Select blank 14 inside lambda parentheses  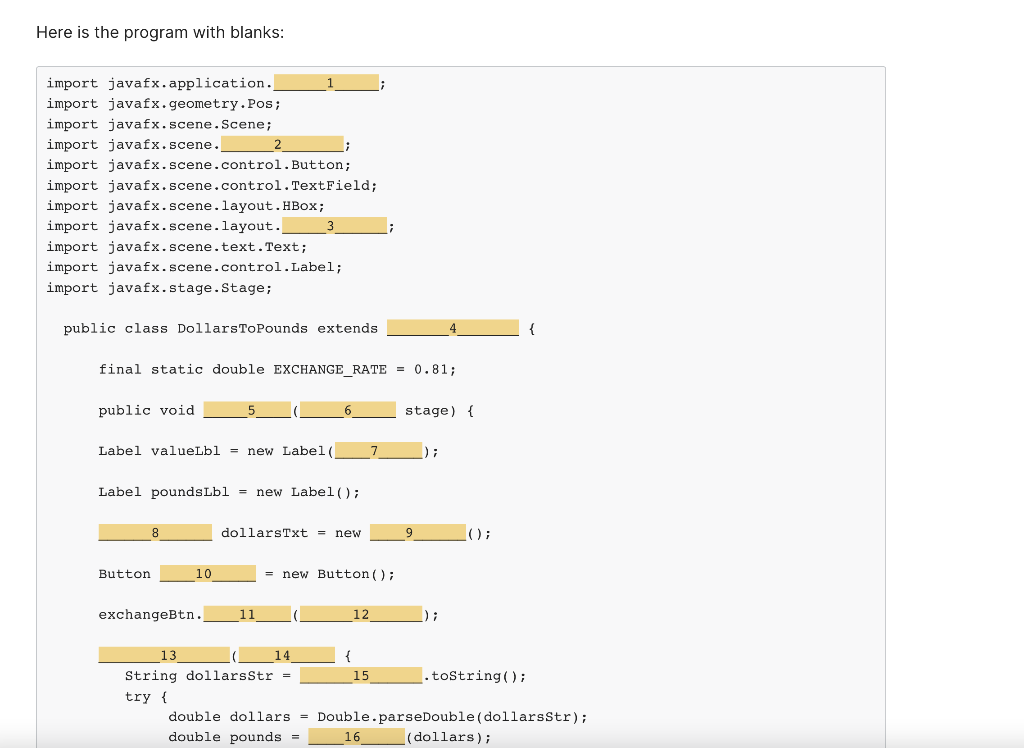(285, 655)
